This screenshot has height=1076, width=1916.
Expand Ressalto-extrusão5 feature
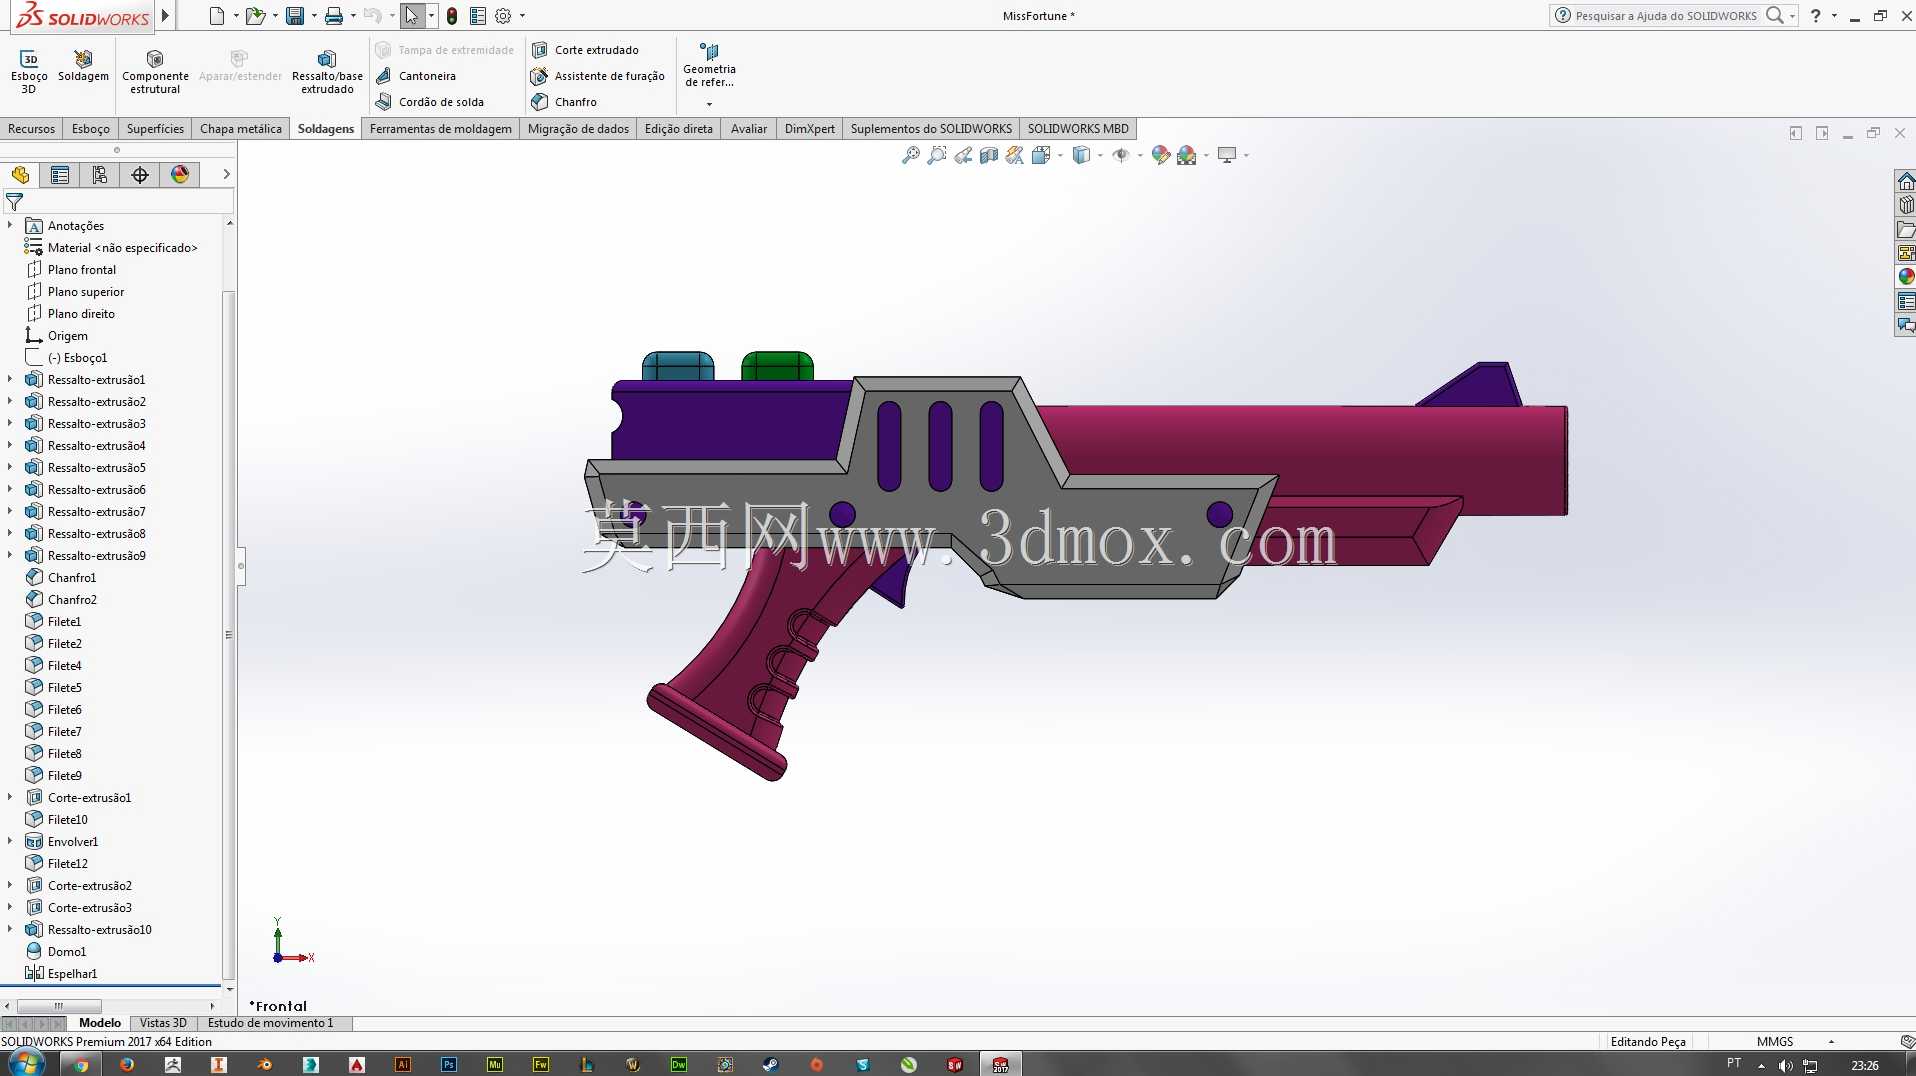click(10, 468)
